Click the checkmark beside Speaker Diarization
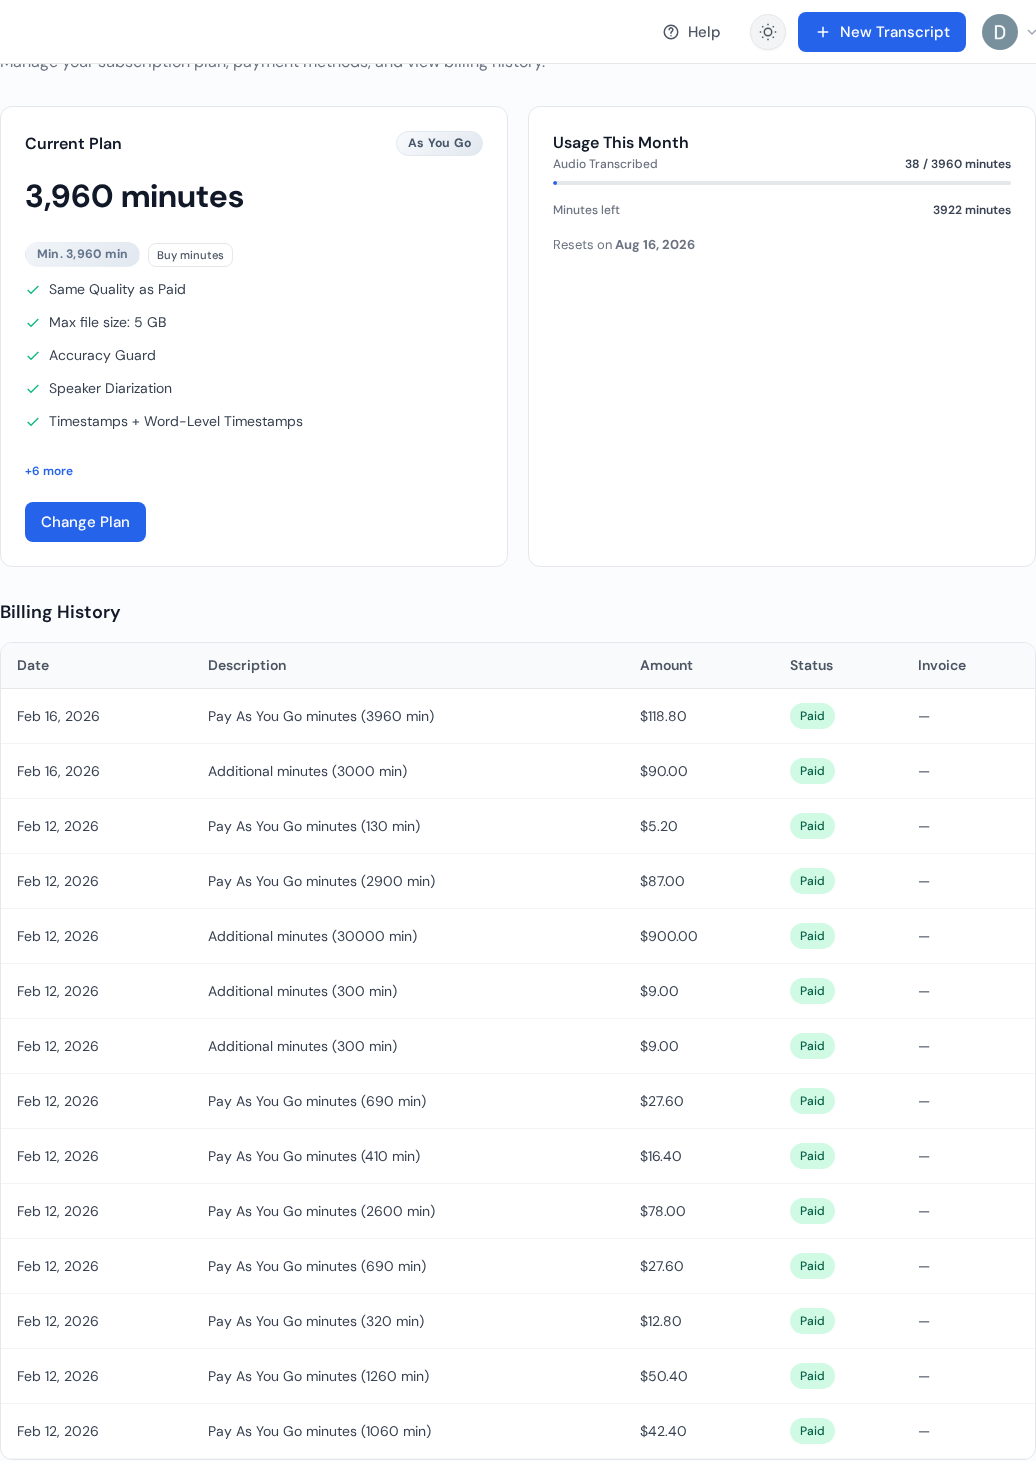The width and height of the screenshot is (1036, 1461). click(33, 388)
